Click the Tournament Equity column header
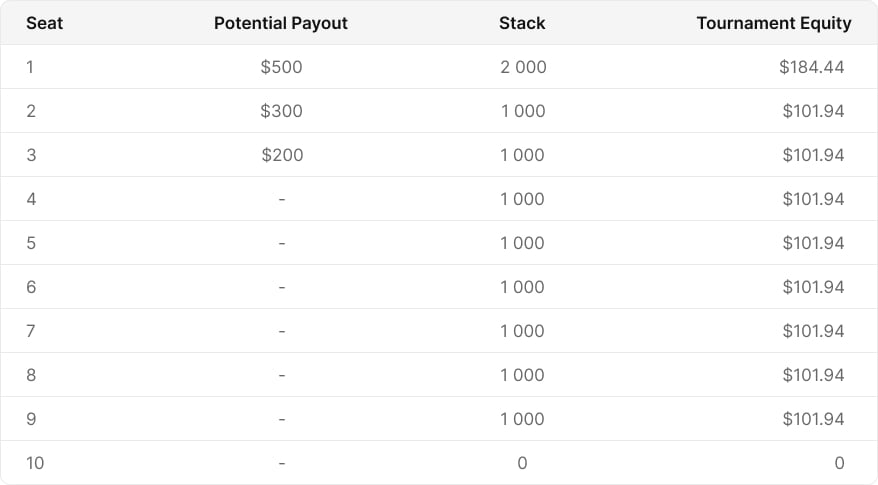The height and width of the screenshot is (485, 878). (774, 23)
